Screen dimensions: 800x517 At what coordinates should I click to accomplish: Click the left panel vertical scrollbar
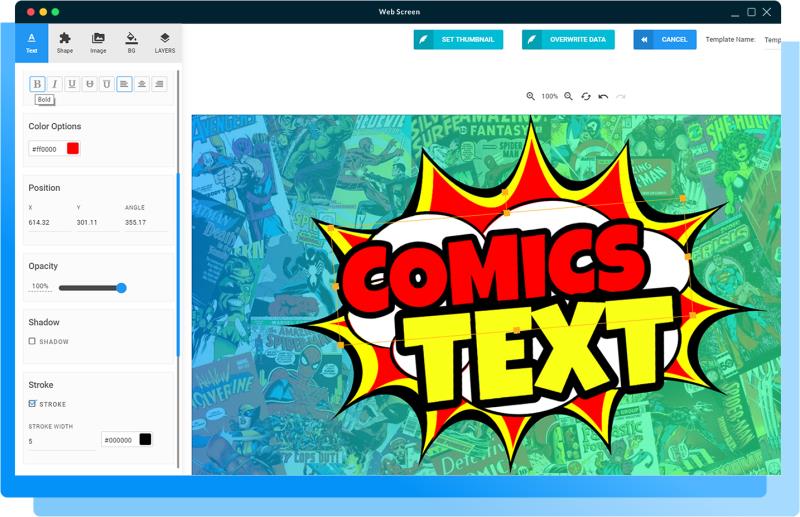[x=178, y=265]
